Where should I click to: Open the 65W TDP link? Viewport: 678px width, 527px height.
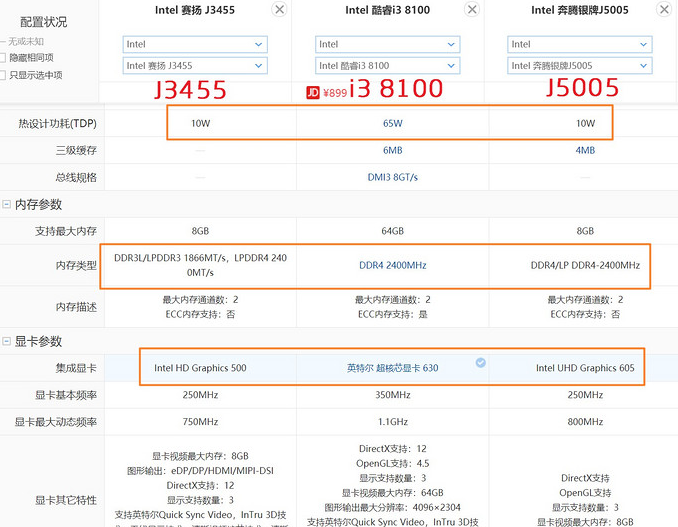pyautogui.click(x=393, y=124)
